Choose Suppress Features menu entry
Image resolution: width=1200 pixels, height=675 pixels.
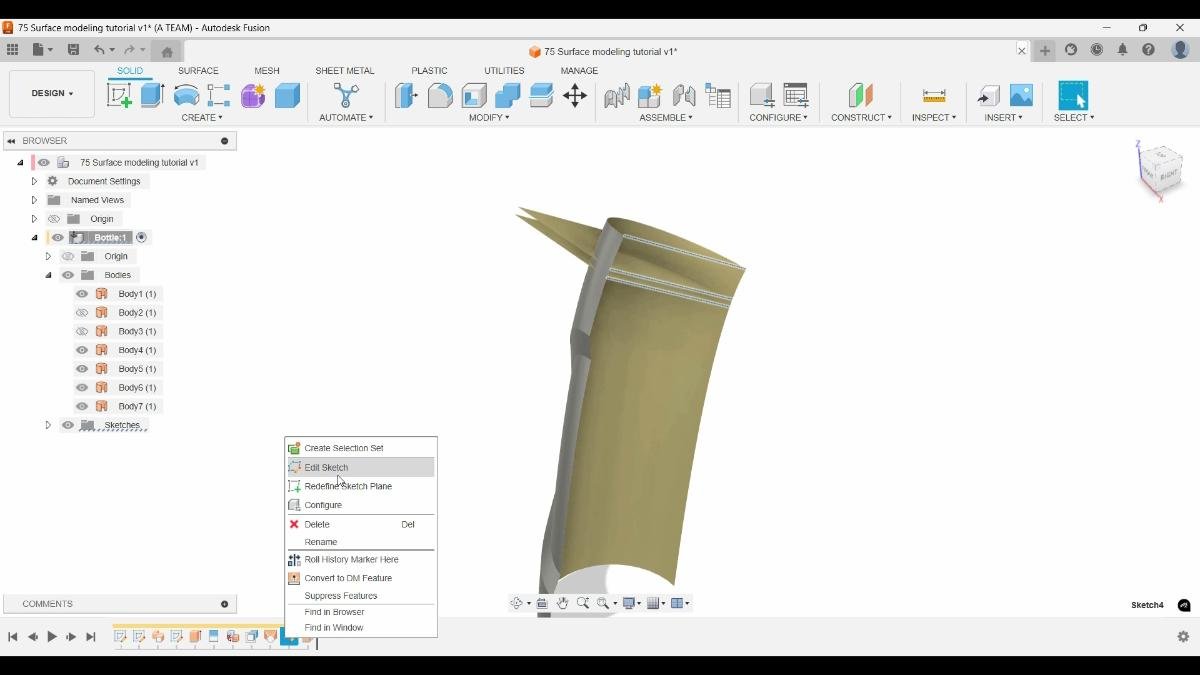click(x=361, y=596)
